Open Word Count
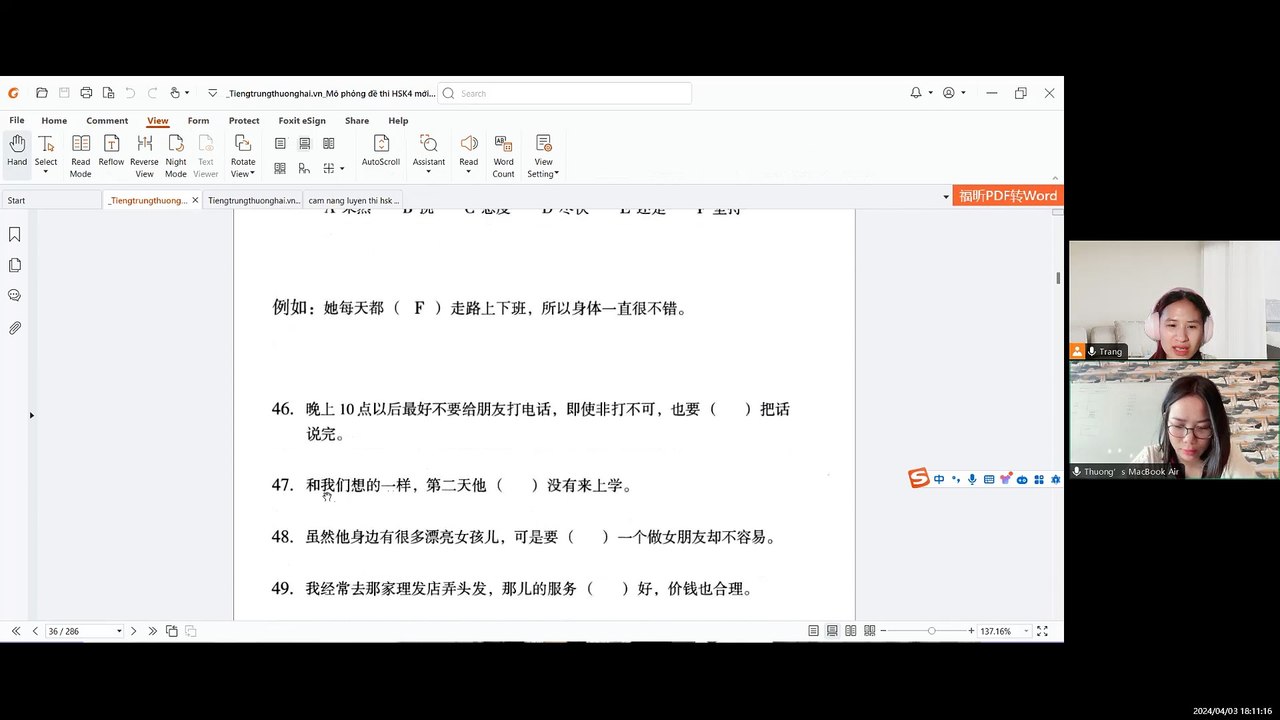This screenshot has height=720, width=1280. 503,155
